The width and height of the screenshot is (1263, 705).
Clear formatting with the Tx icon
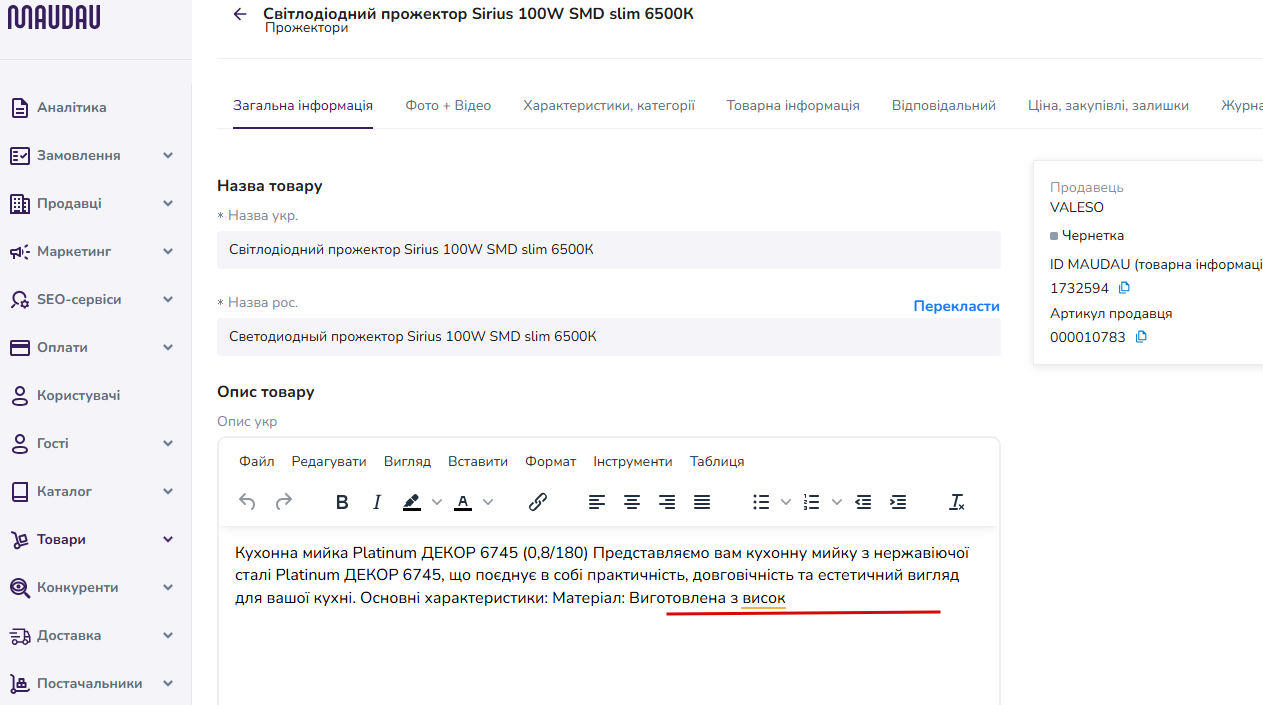[957, 502]
